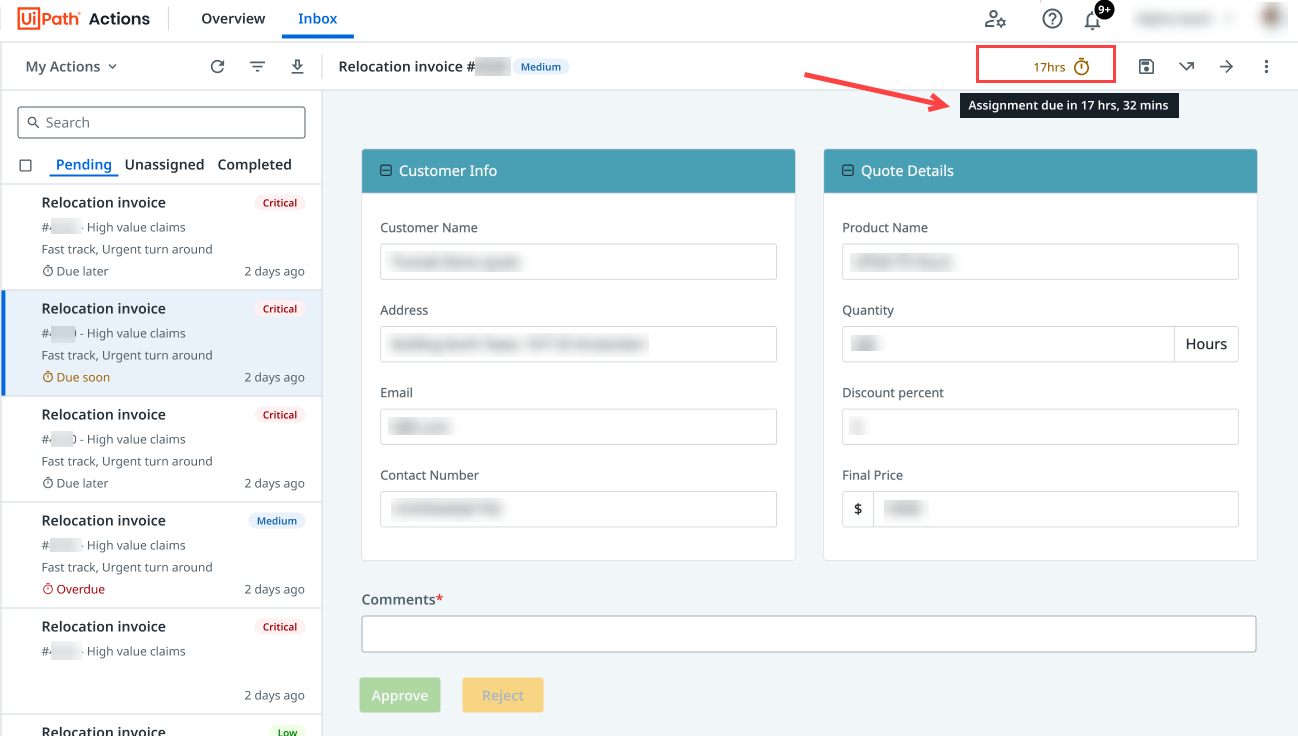Open the filter icon above the list
This screenshot has width=1298, height=736.
pos(257,67)
